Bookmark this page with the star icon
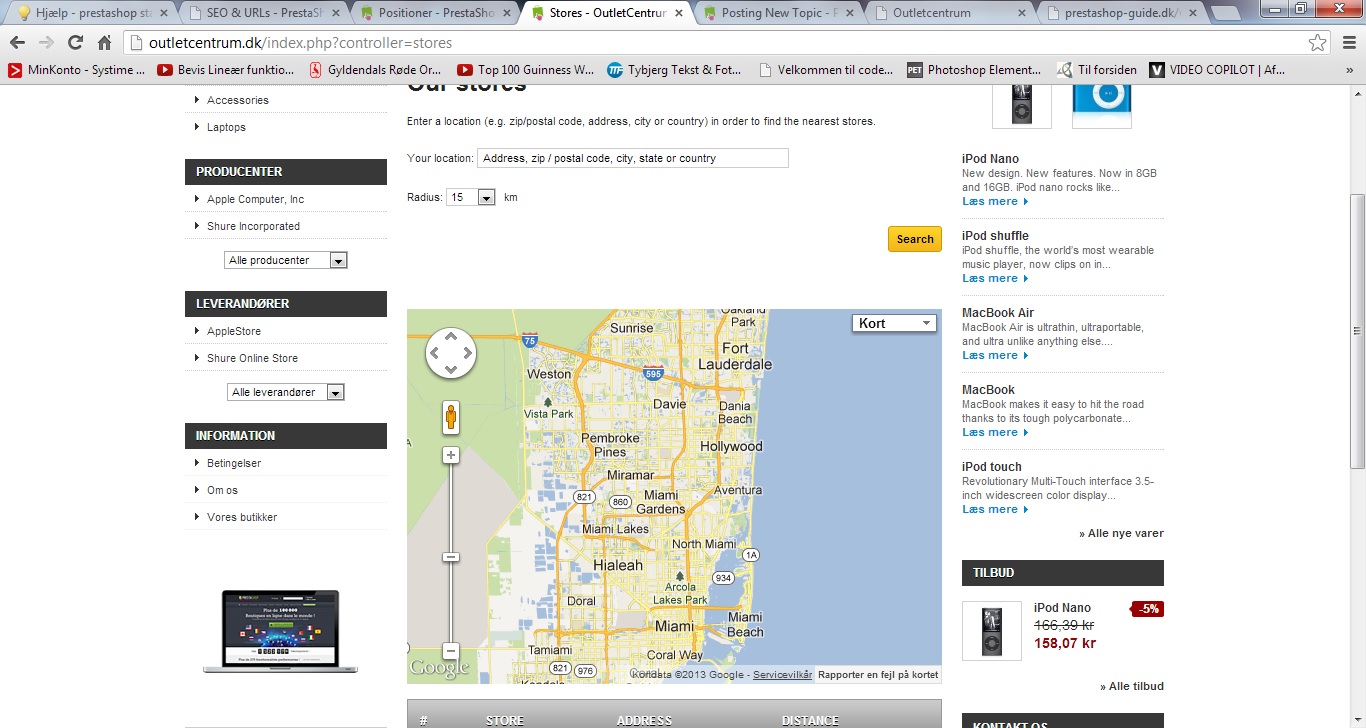 [1317, 43]
